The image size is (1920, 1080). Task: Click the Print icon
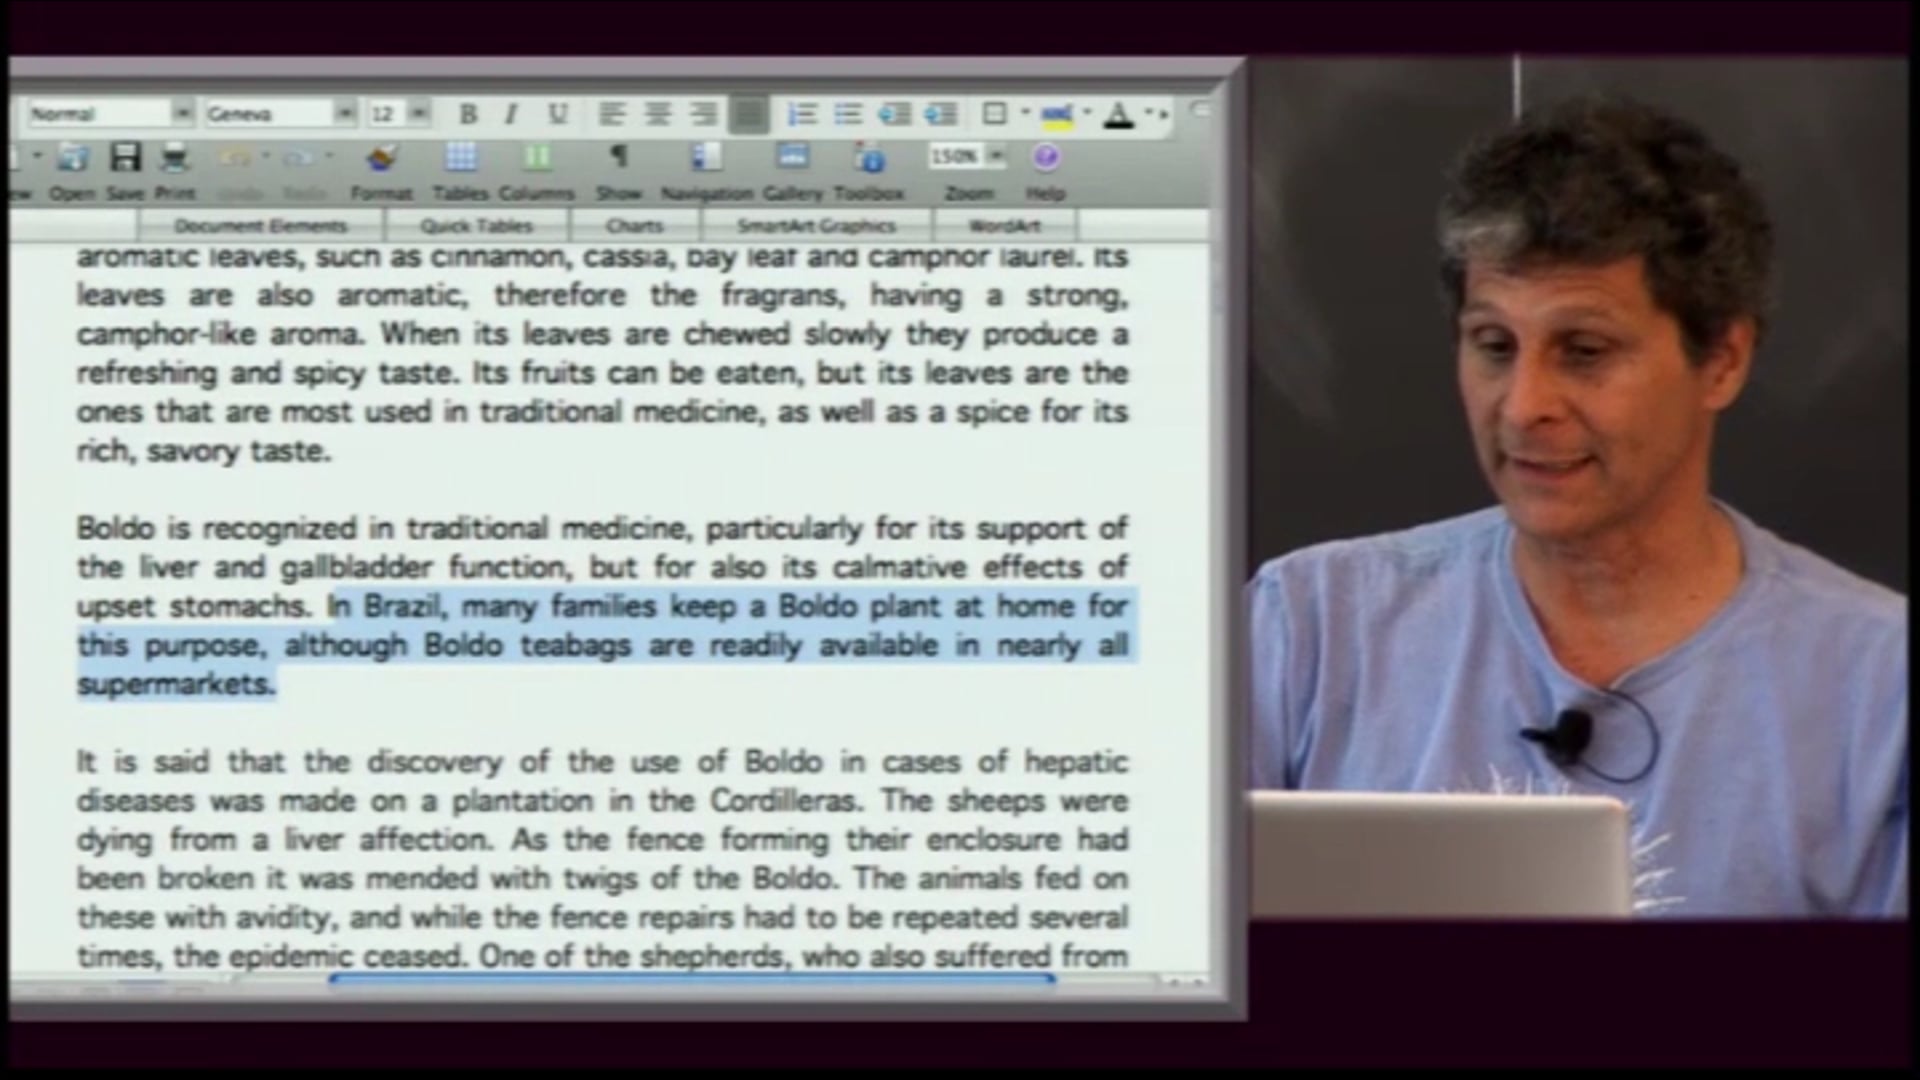pos(175,158)
